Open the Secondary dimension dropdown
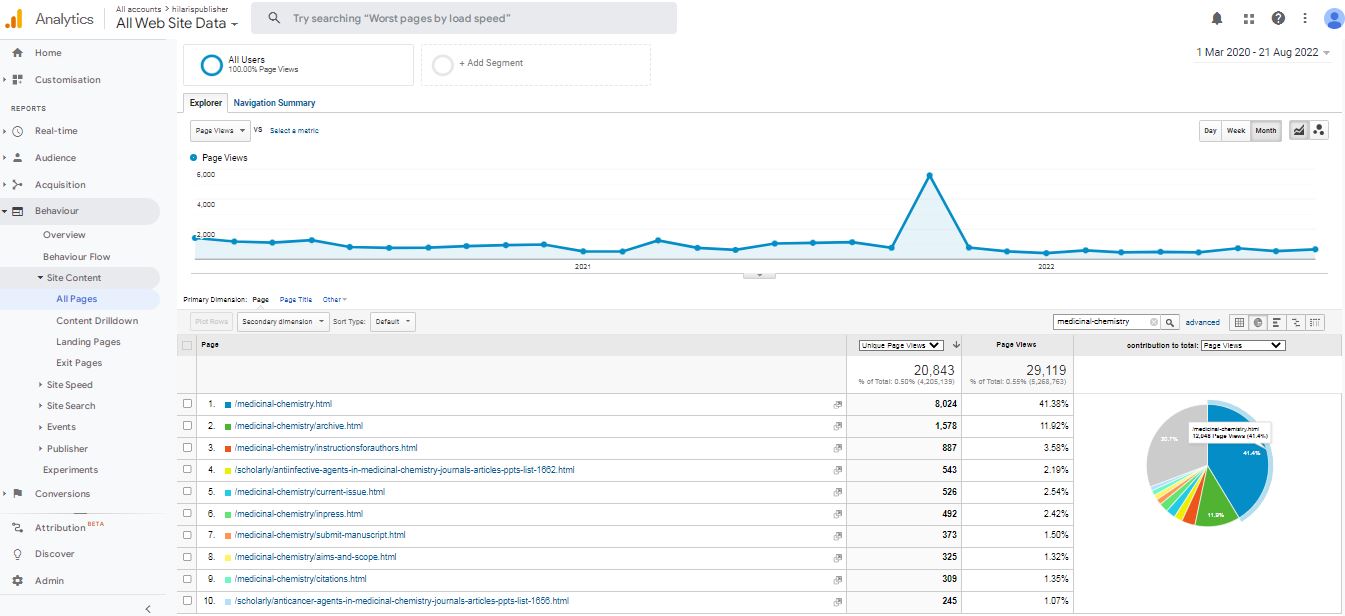 [x=284, y=322]
